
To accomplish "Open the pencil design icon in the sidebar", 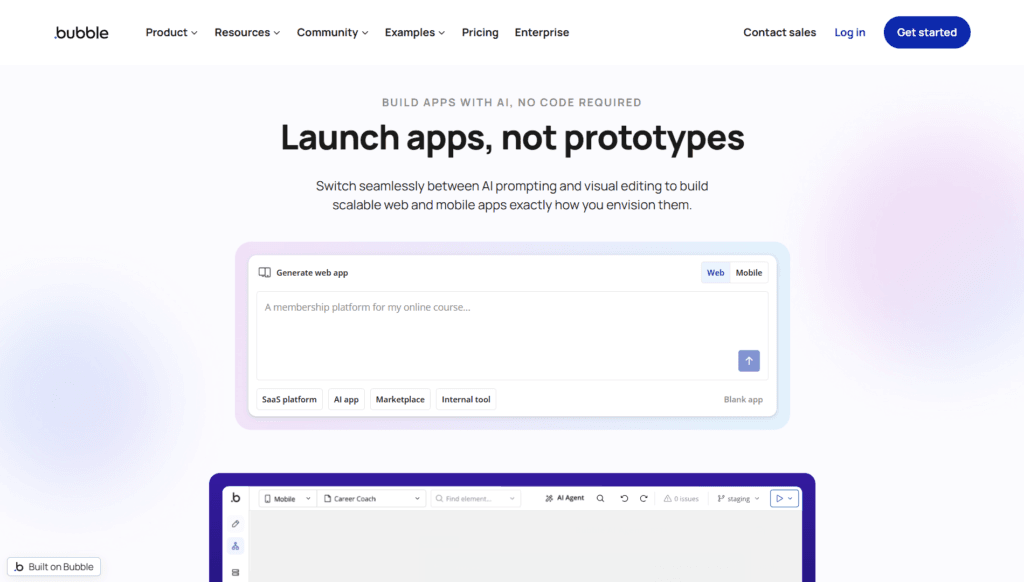I will pyautogui.click(x=235, y=523).
